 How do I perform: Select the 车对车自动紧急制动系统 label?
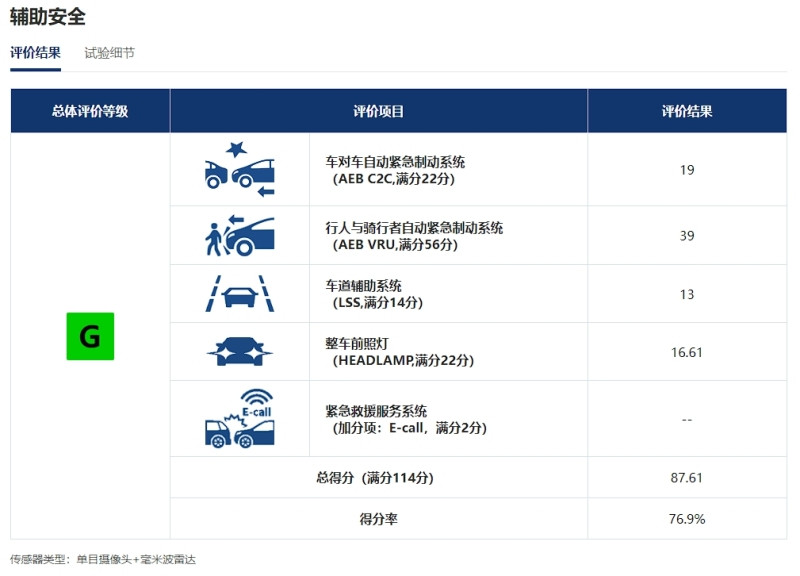[395, 162]
